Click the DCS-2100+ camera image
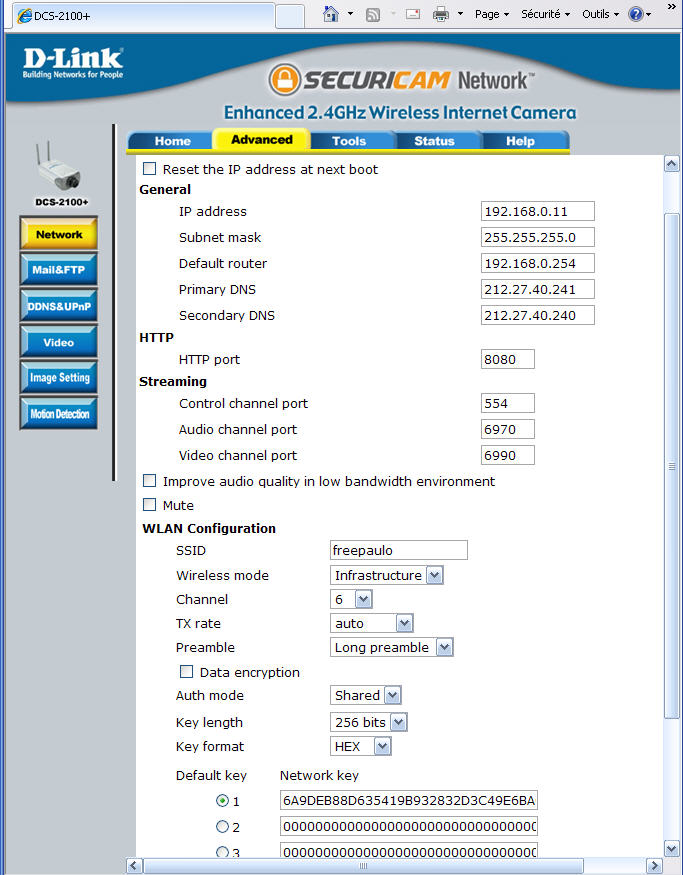The image size is (683, 875). coord(59,167)
